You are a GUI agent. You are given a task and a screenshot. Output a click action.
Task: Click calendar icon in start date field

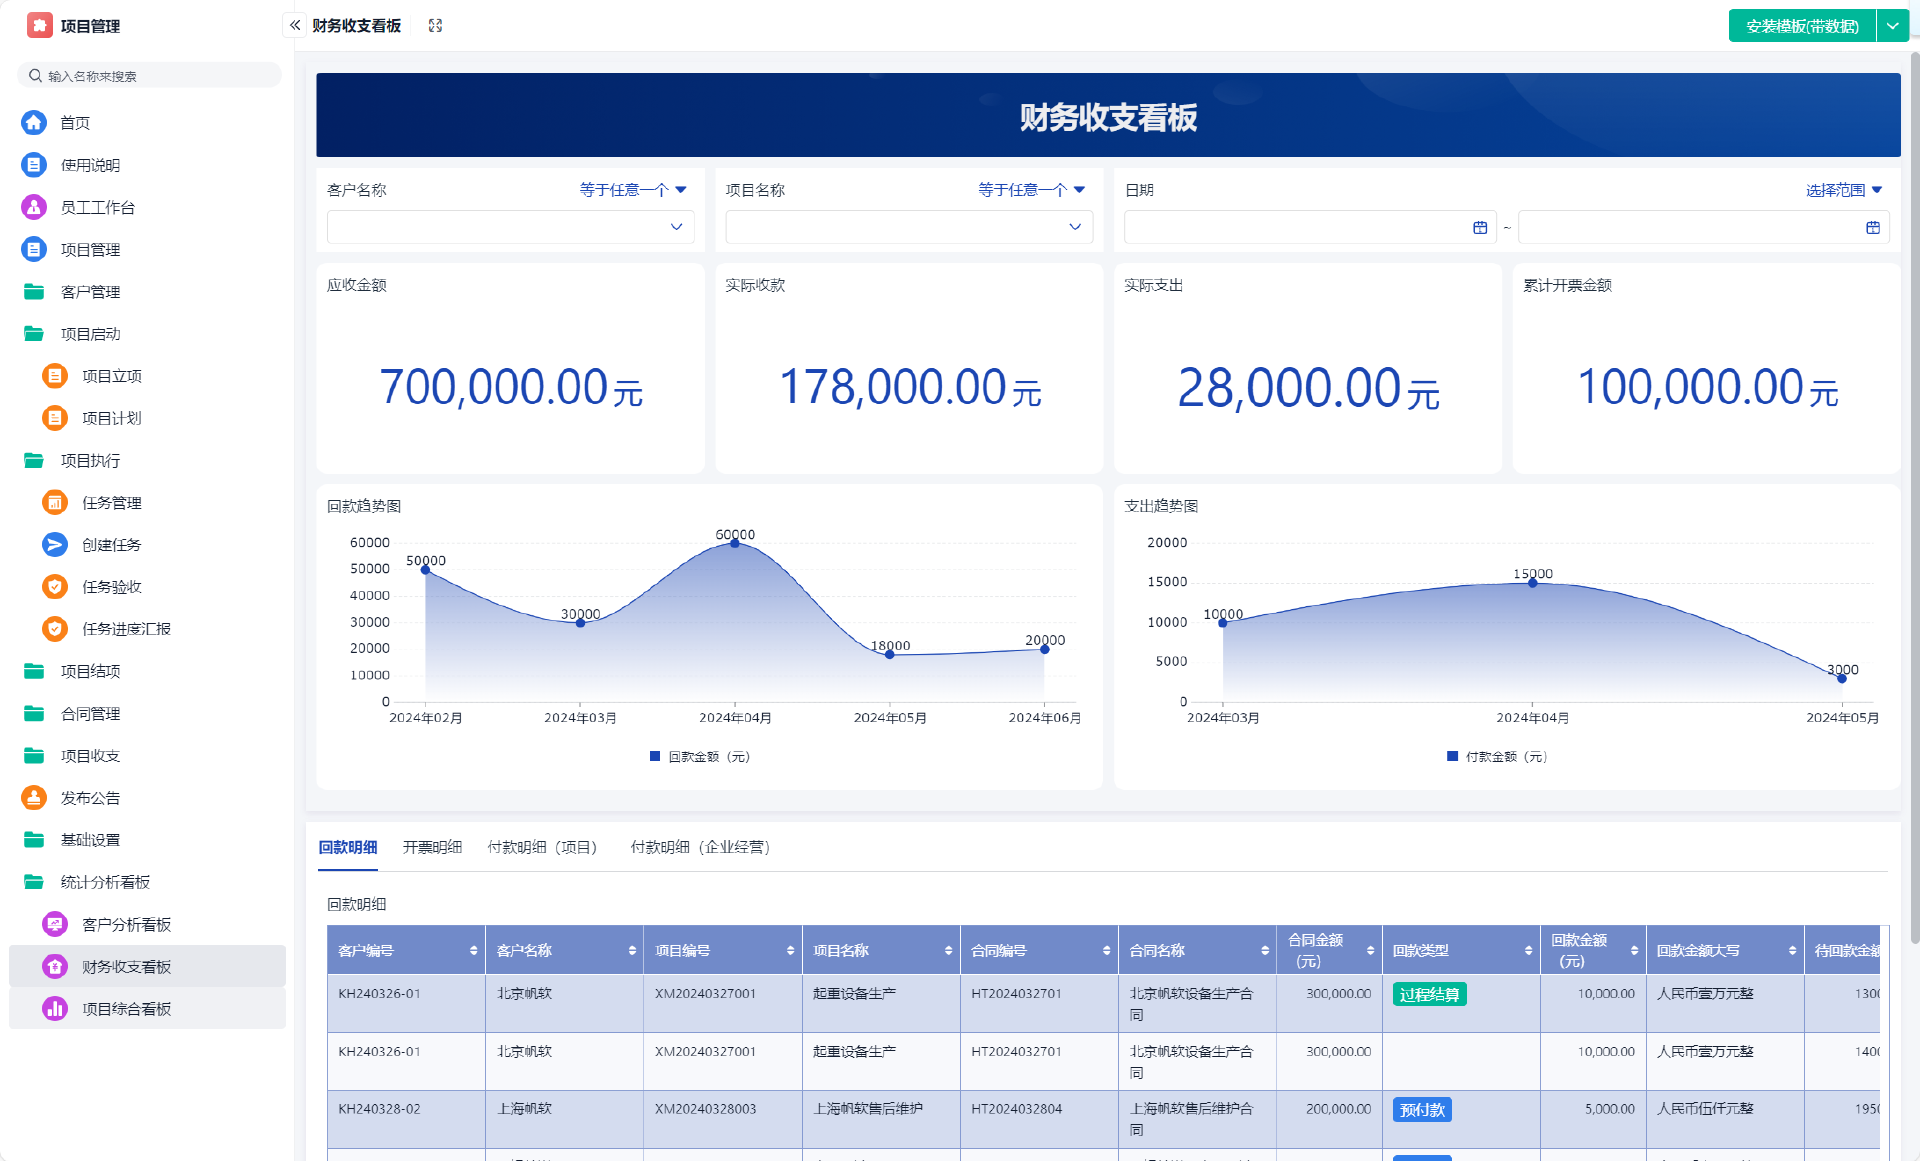(x=1480, y=228)
